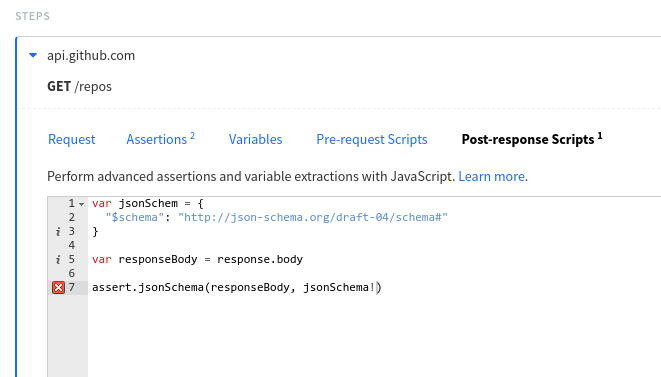The width and height of the screenshot is (661, 377).
Task: Collapse the api.github.com step
Action: coord(33,55)
